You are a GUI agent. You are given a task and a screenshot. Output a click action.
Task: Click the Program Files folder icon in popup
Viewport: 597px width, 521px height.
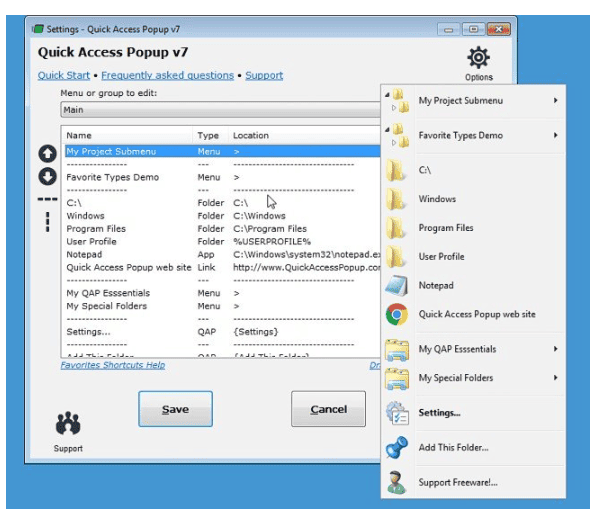click(396, 228)
